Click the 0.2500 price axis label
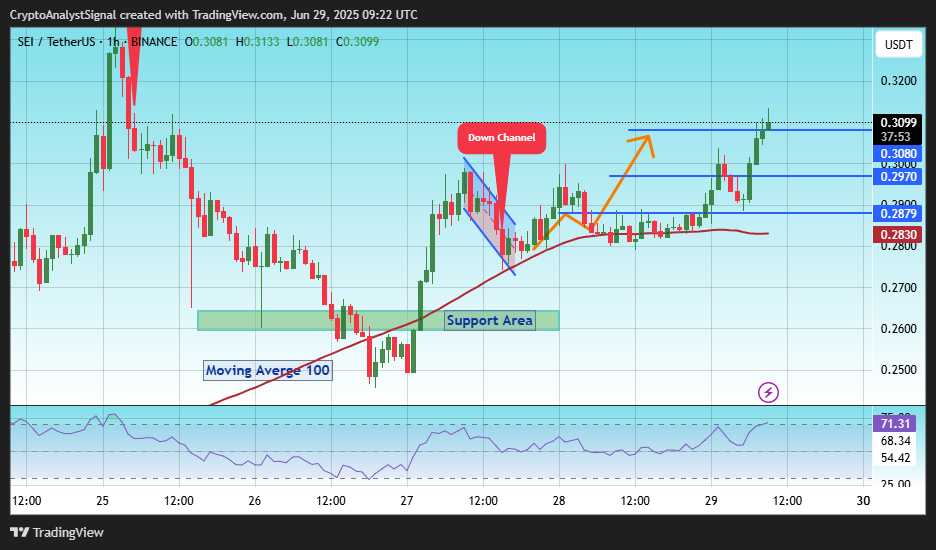The width and height of the screenshot is (936, 550). (x=898, y=370)
